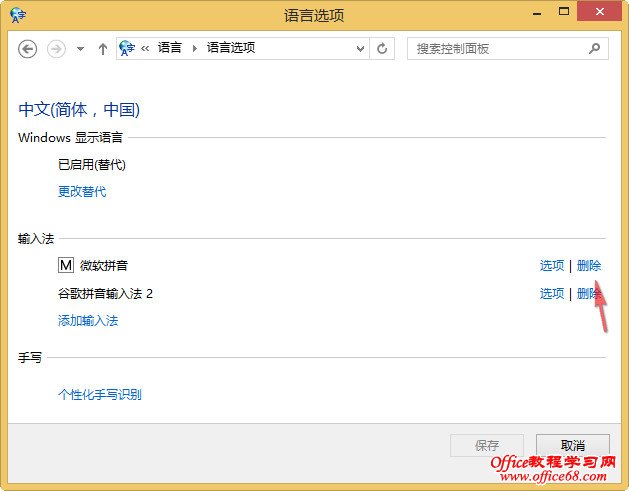This screenshot has width=629, height=491.
Task: Open the 语言 breadcrumb
Action: click(x=170, y=48)
